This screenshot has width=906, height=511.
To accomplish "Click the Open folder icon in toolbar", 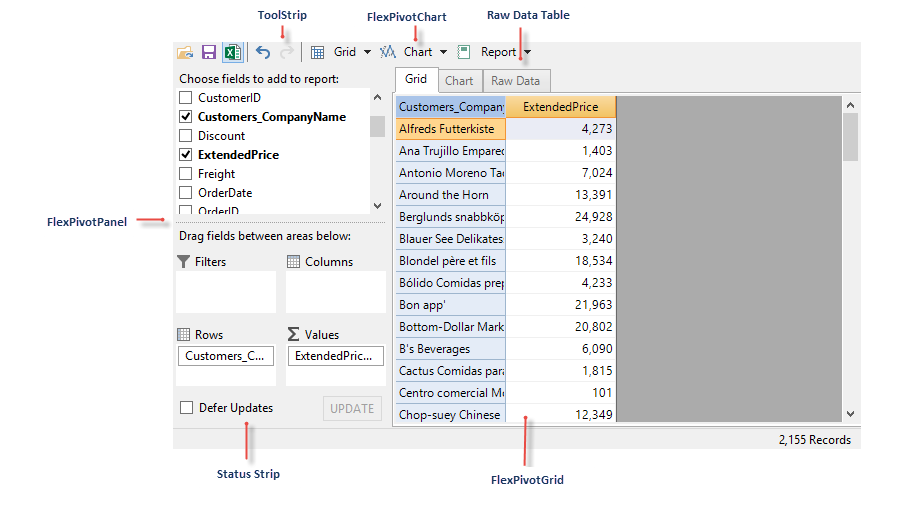I will pos(185,52).
